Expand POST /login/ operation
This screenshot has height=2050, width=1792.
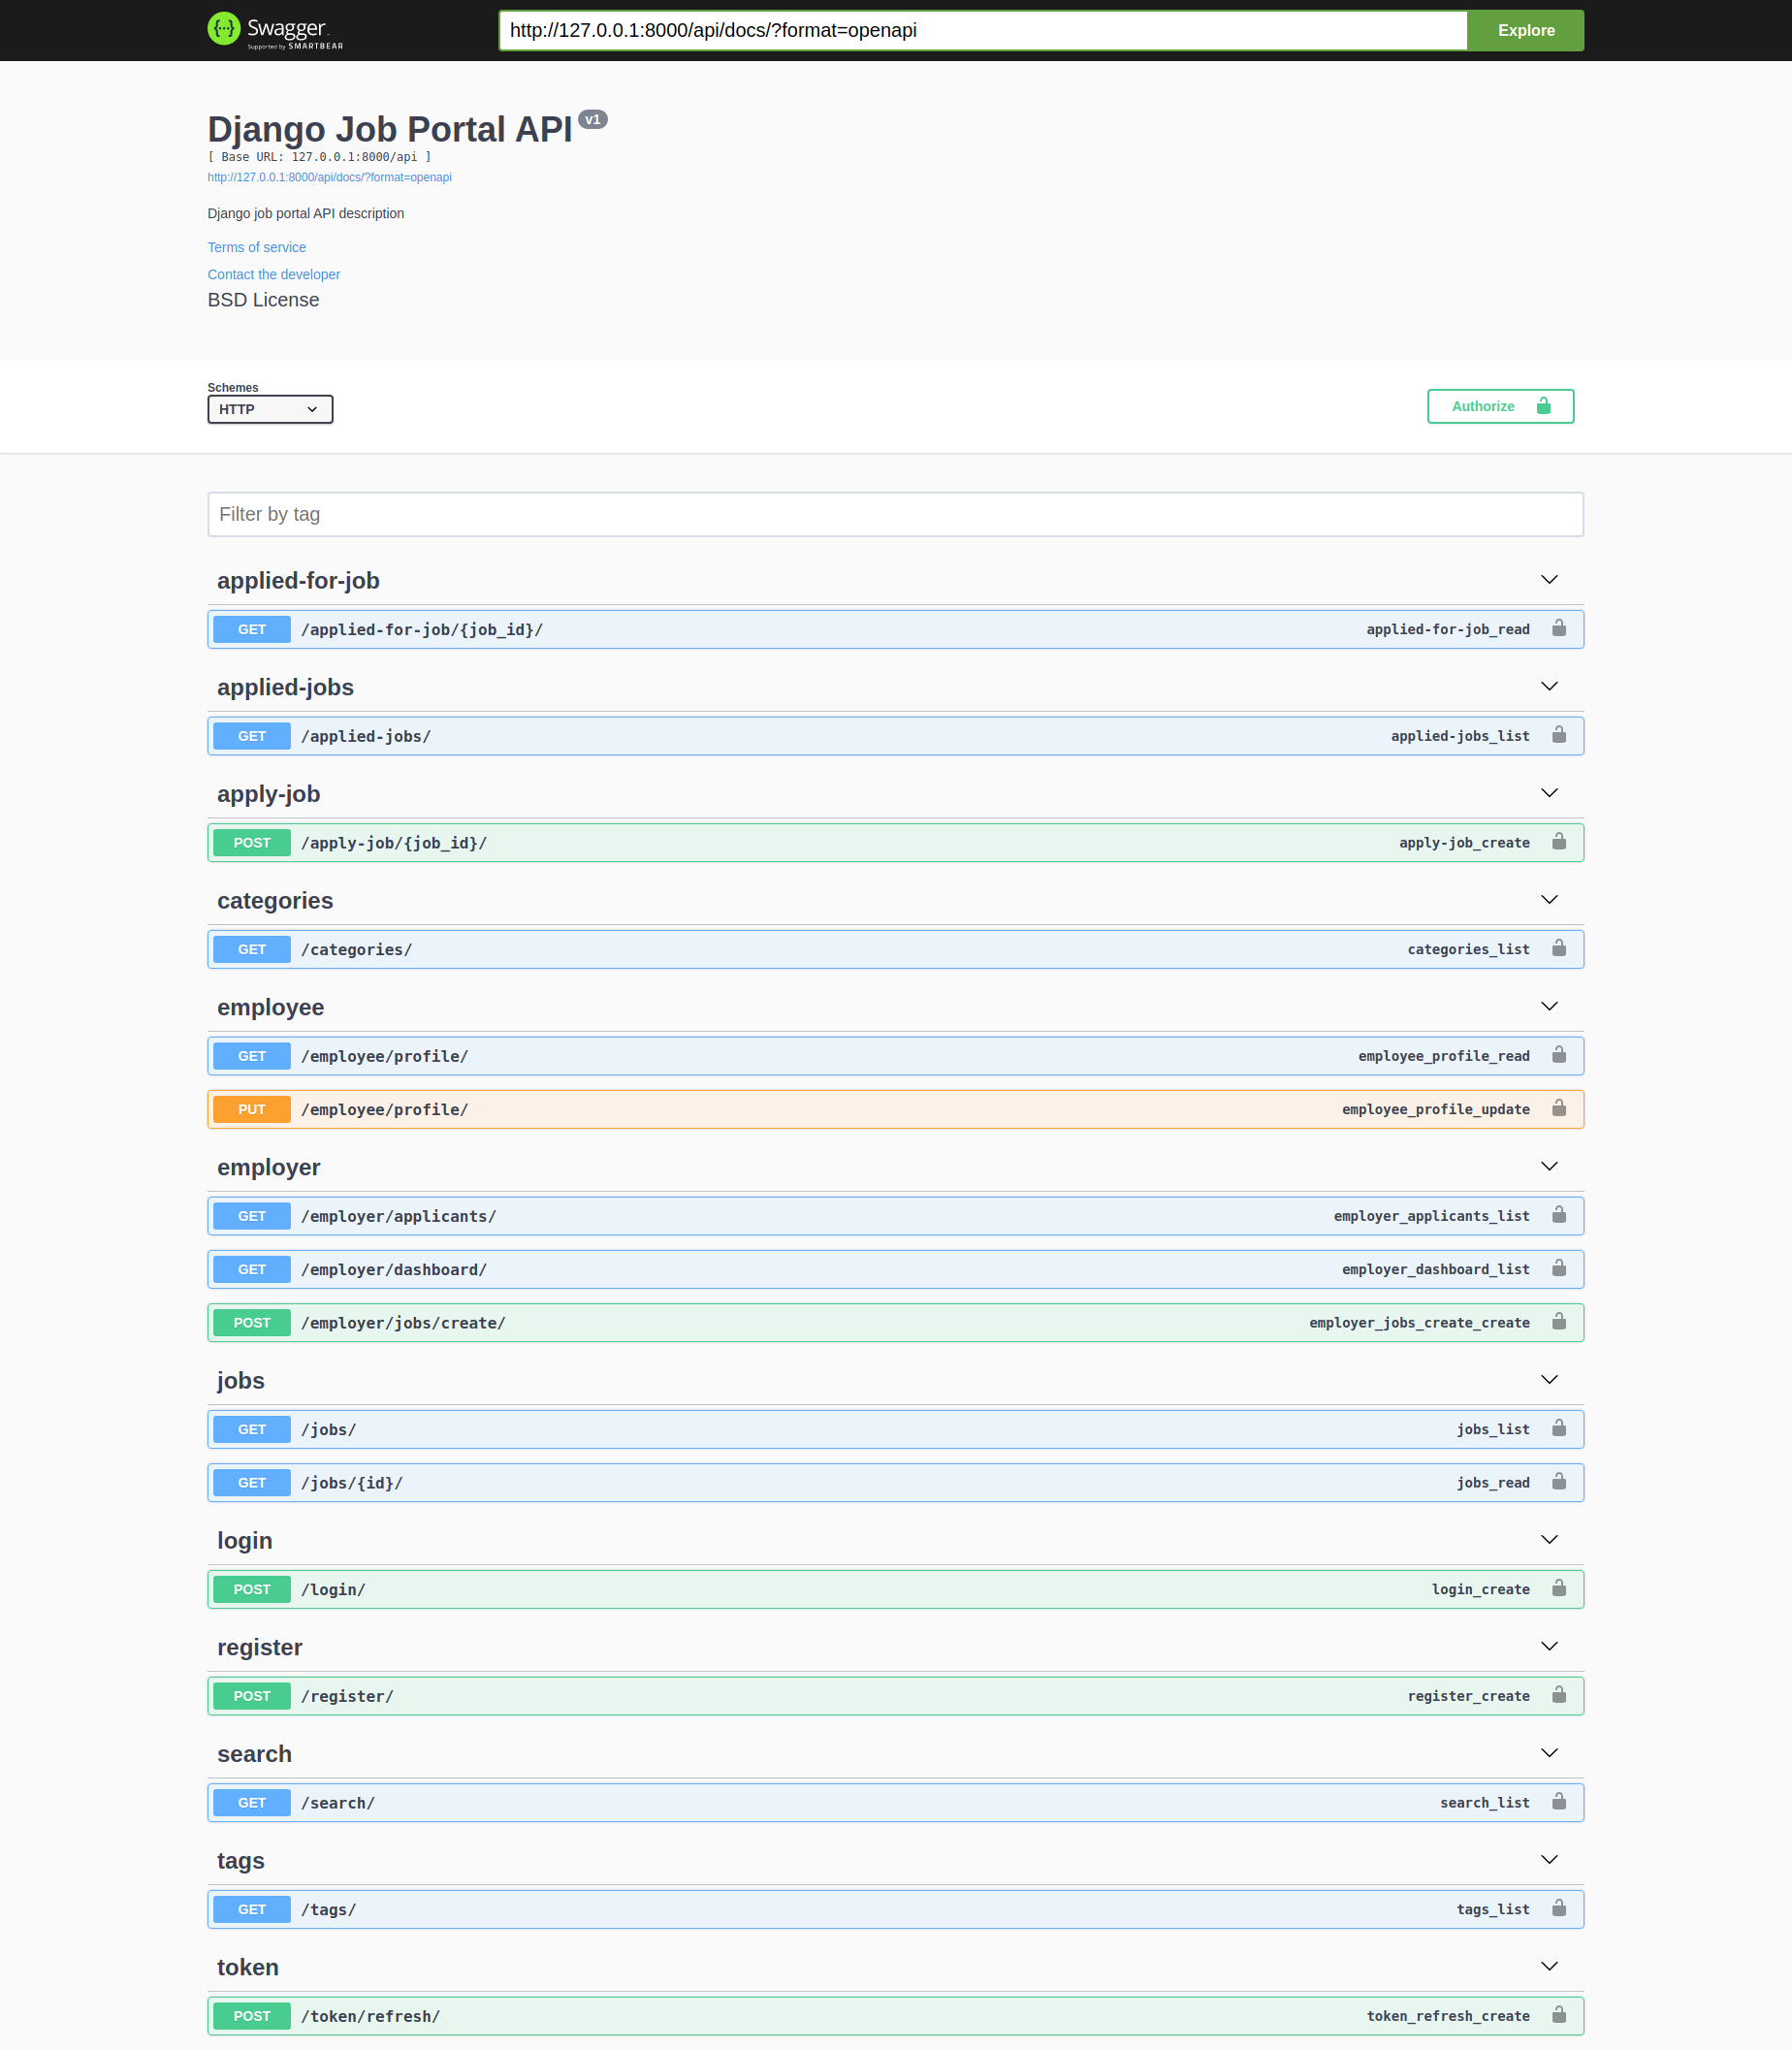pyautogui.click(x=895, y=1589)
